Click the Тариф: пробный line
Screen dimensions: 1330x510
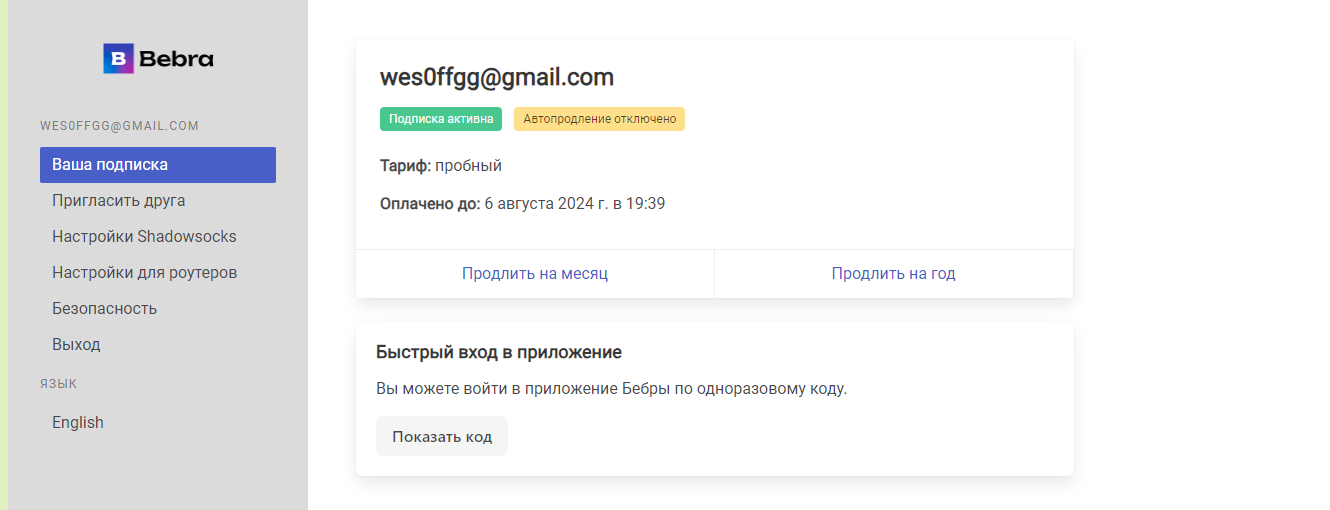(x=441, y=166)
